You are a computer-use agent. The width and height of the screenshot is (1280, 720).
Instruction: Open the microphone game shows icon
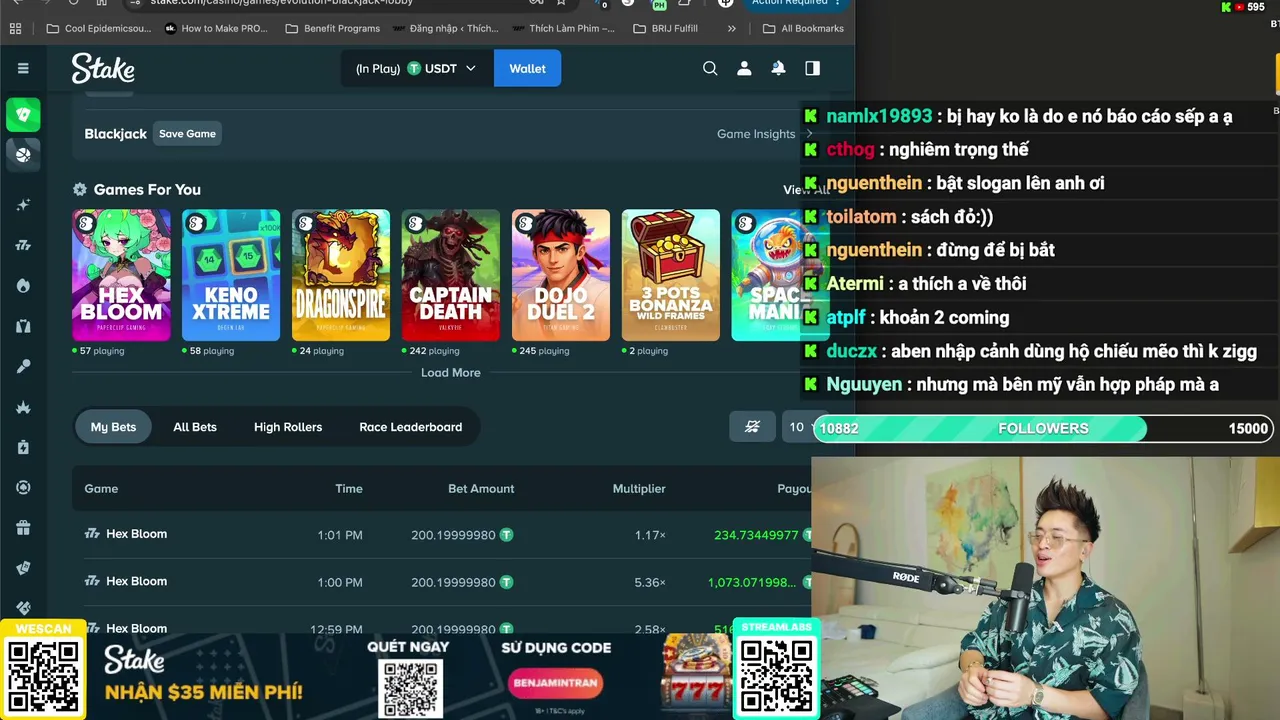(x=23, y=367)
